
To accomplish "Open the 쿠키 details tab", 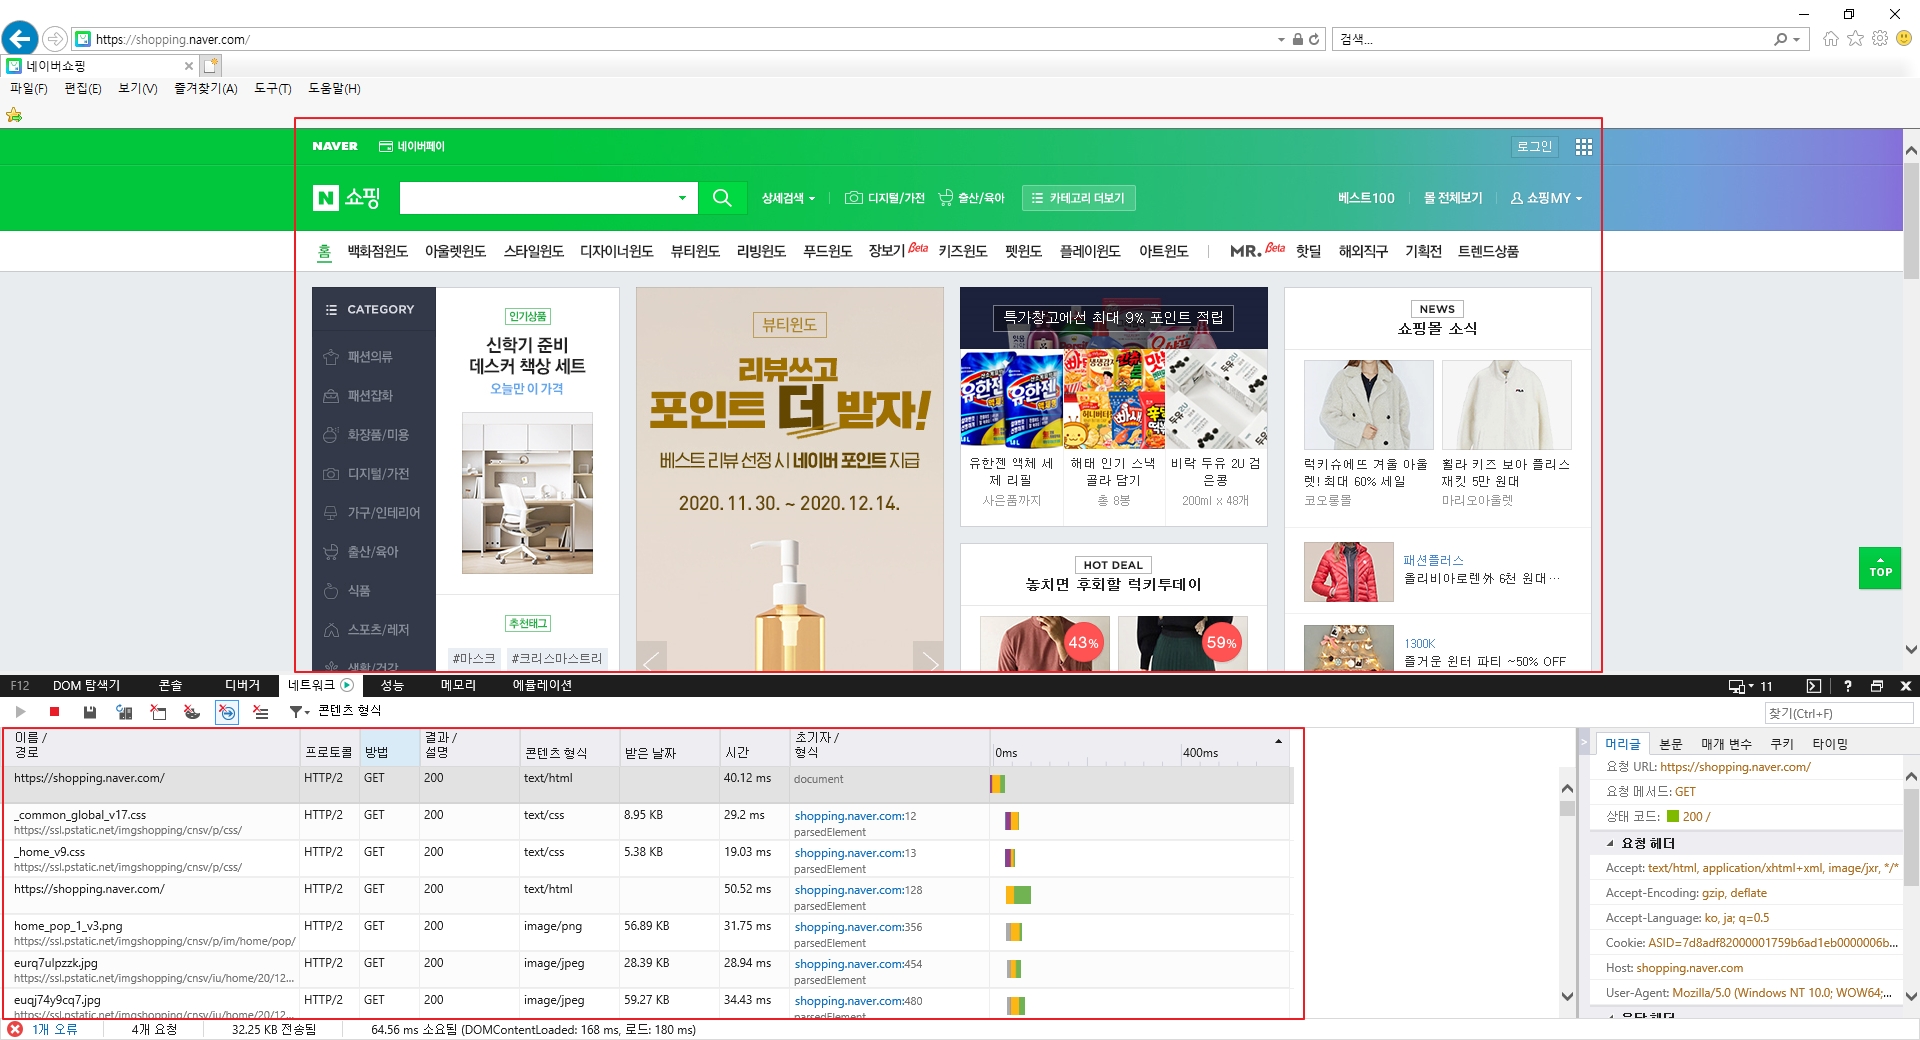I will click(1782, 744).
